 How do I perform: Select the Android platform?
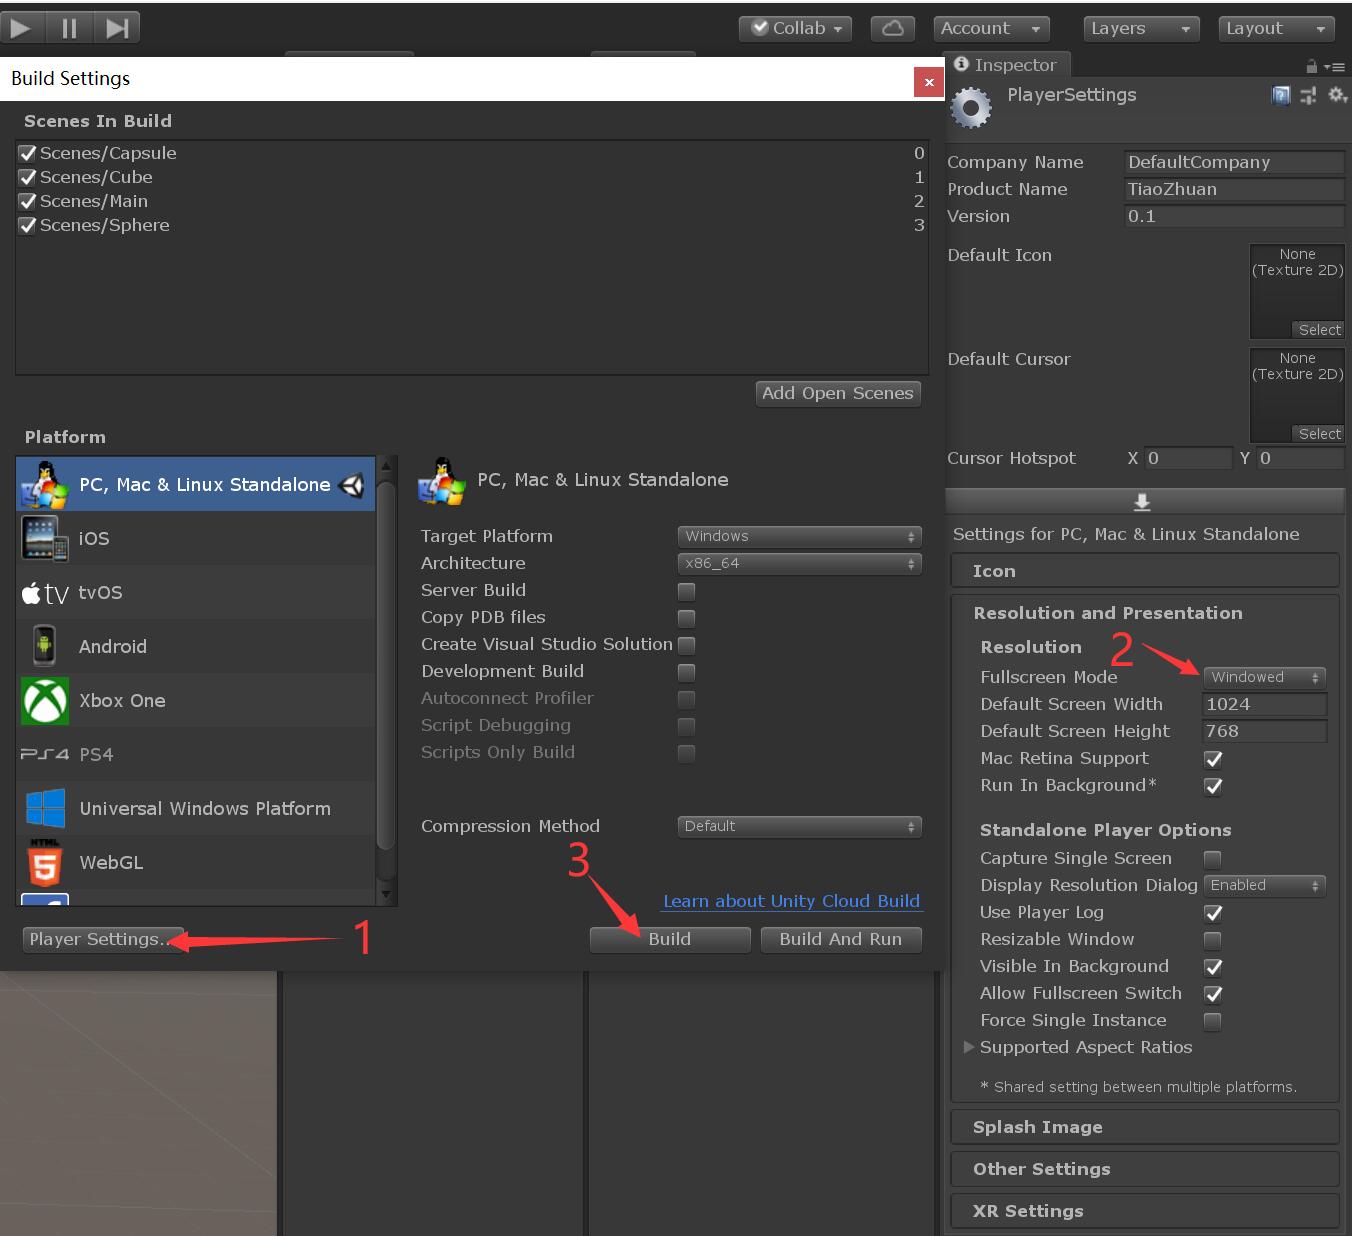coord(196,646)
